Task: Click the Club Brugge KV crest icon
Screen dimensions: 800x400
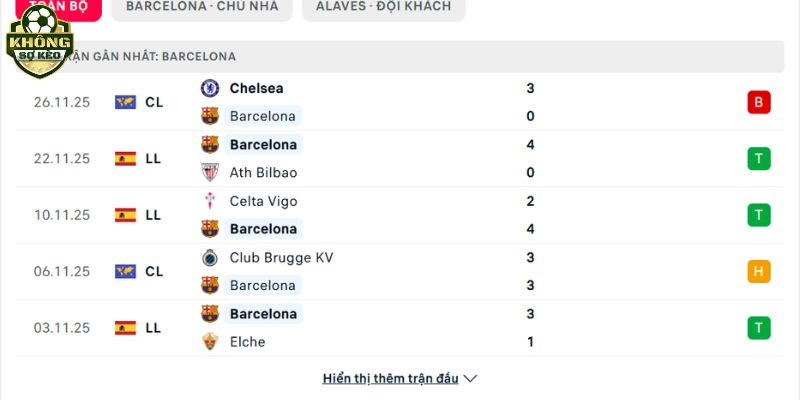Action: click(210, 257)
